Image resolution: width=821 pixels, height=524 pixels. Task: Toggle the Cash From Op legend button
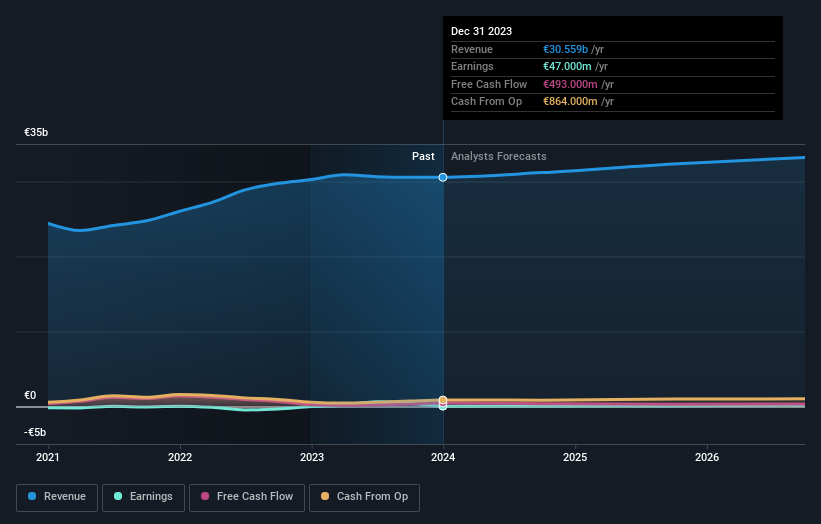click(364, 497)
